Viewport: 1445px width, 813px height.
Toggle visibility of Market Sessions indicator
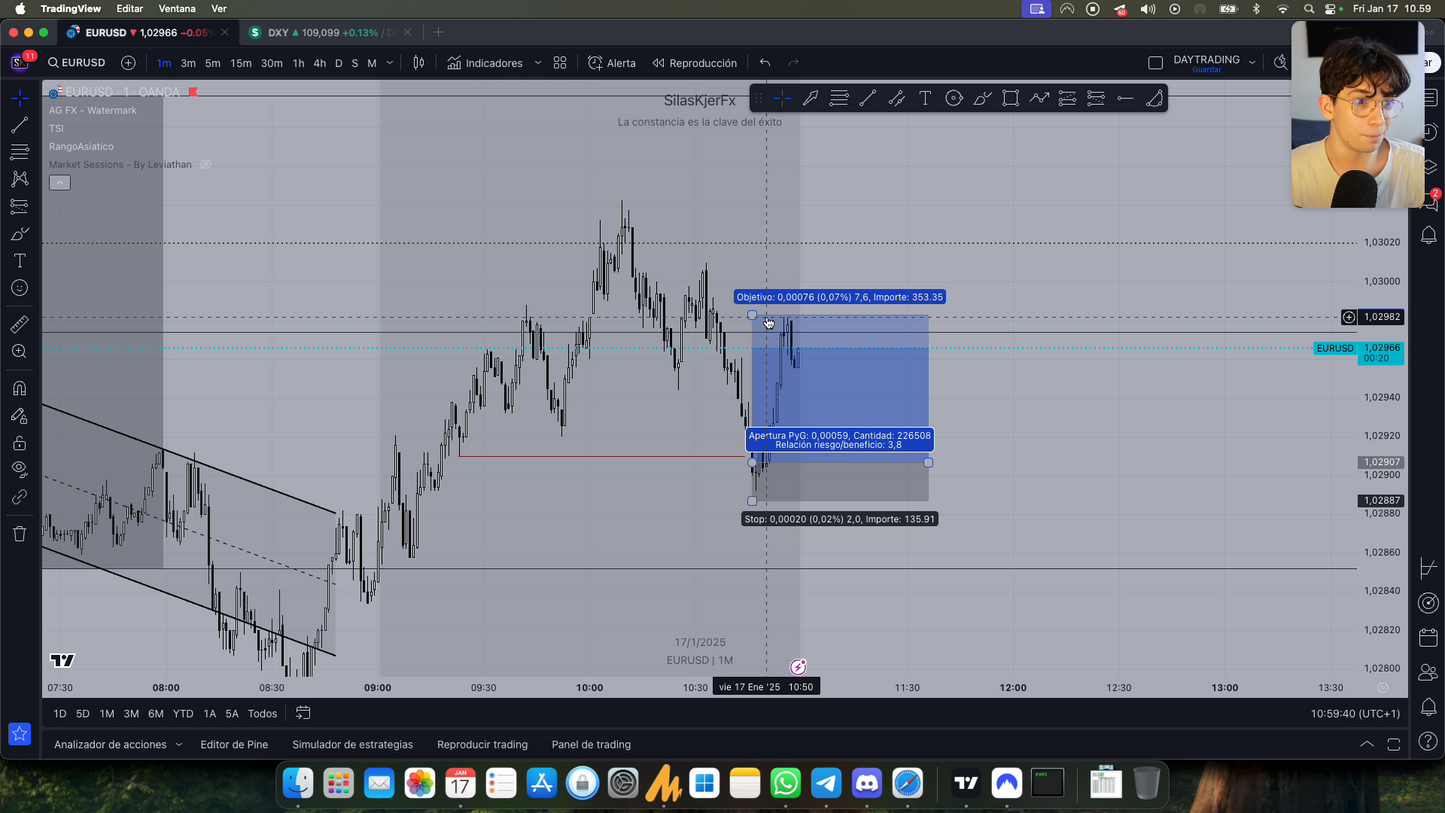pyautogui.click(x=205, y=164)
